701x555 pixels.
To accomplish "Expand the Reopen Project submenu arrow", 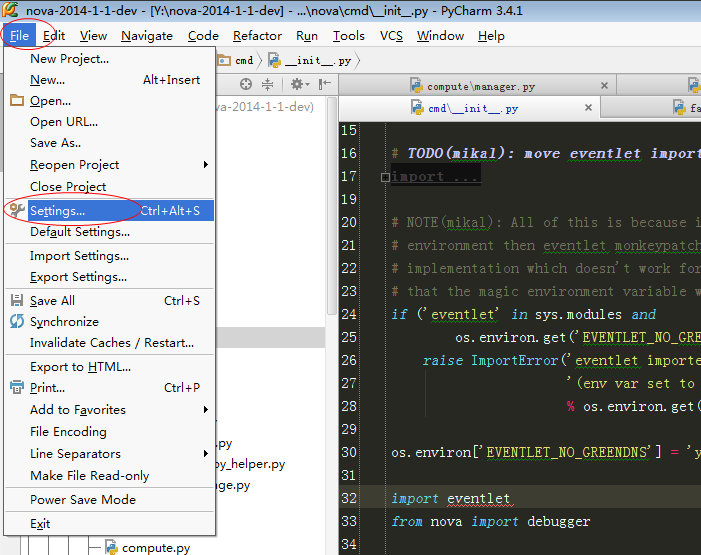I will point(206,165).
